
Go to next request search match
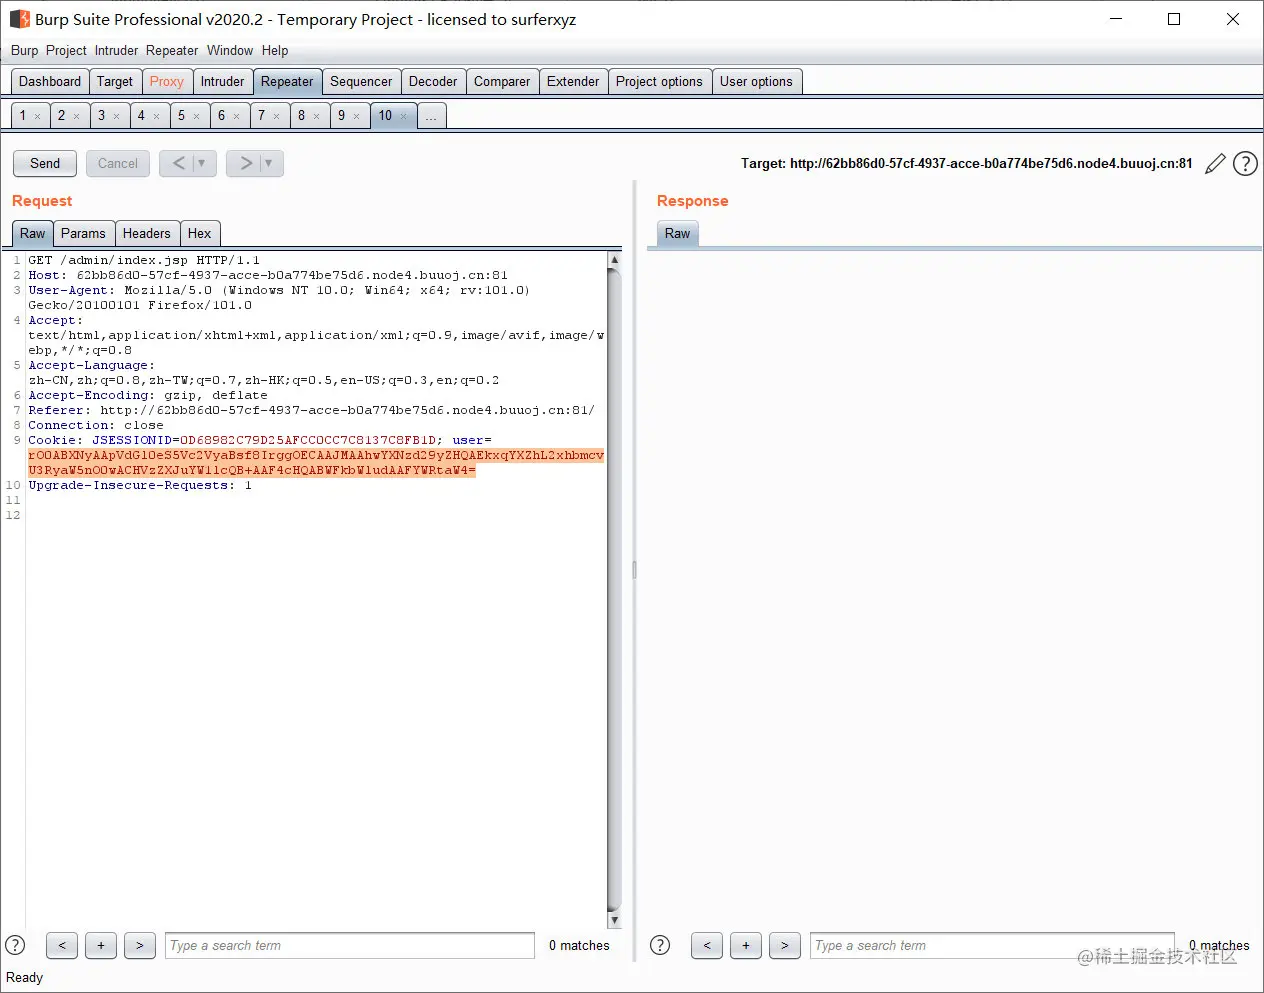(140, 945)
